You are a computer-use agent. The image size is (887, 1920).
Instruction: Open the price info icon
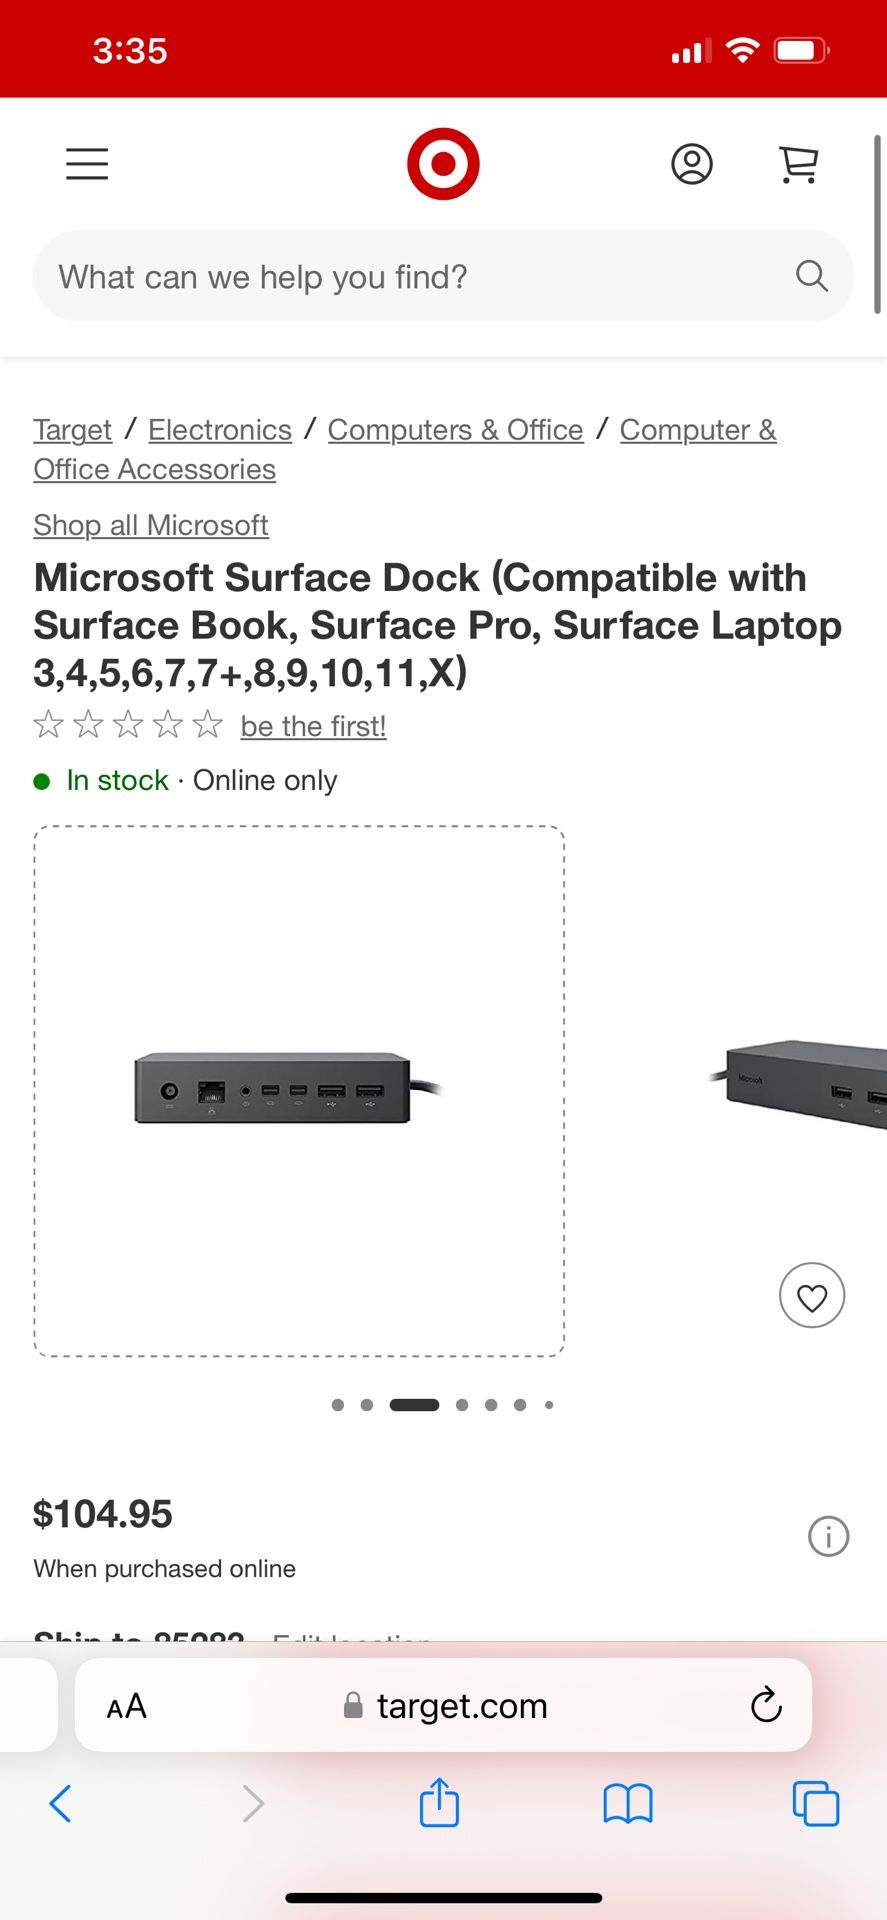click(x=828, y=1536)
